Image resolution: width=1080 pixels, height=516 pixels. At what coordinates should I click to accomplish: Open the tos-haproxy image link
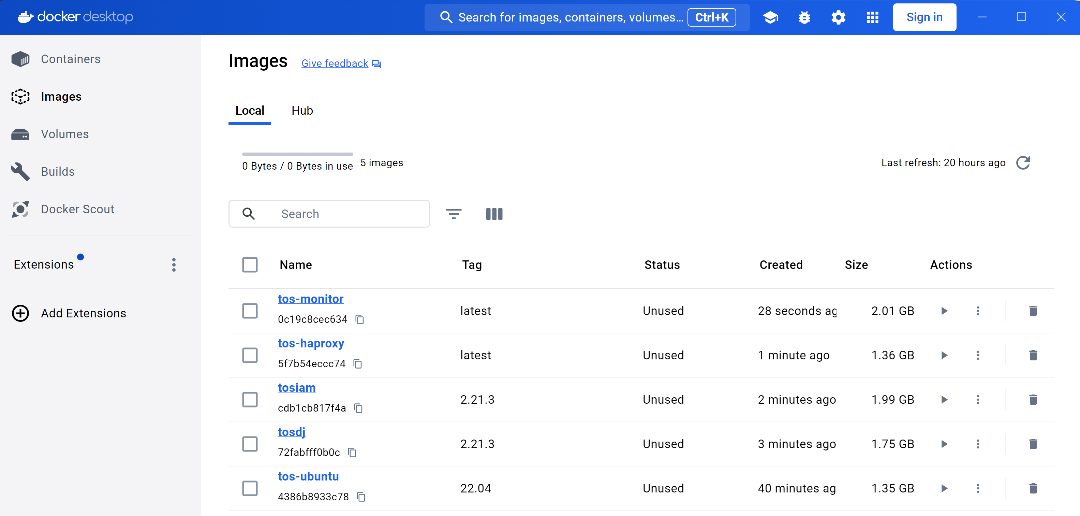[311, 343]
